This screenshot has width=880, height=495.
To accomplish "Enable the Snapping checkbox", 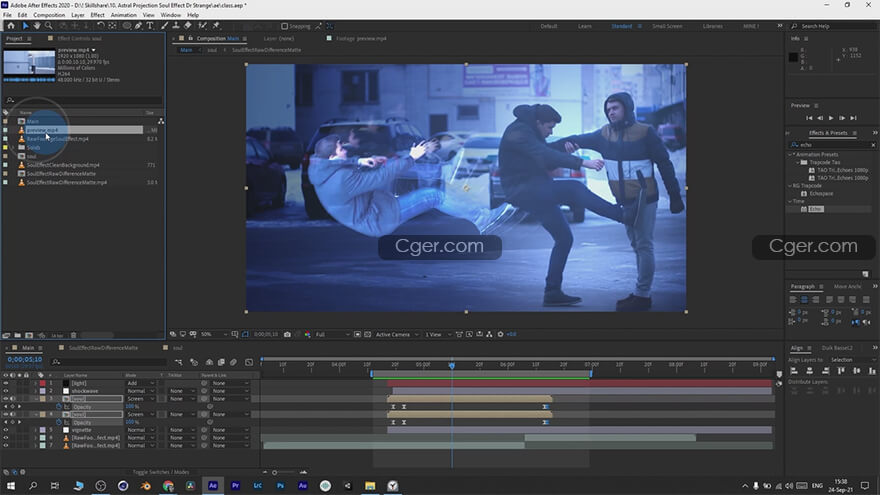I will click(285, 26).
